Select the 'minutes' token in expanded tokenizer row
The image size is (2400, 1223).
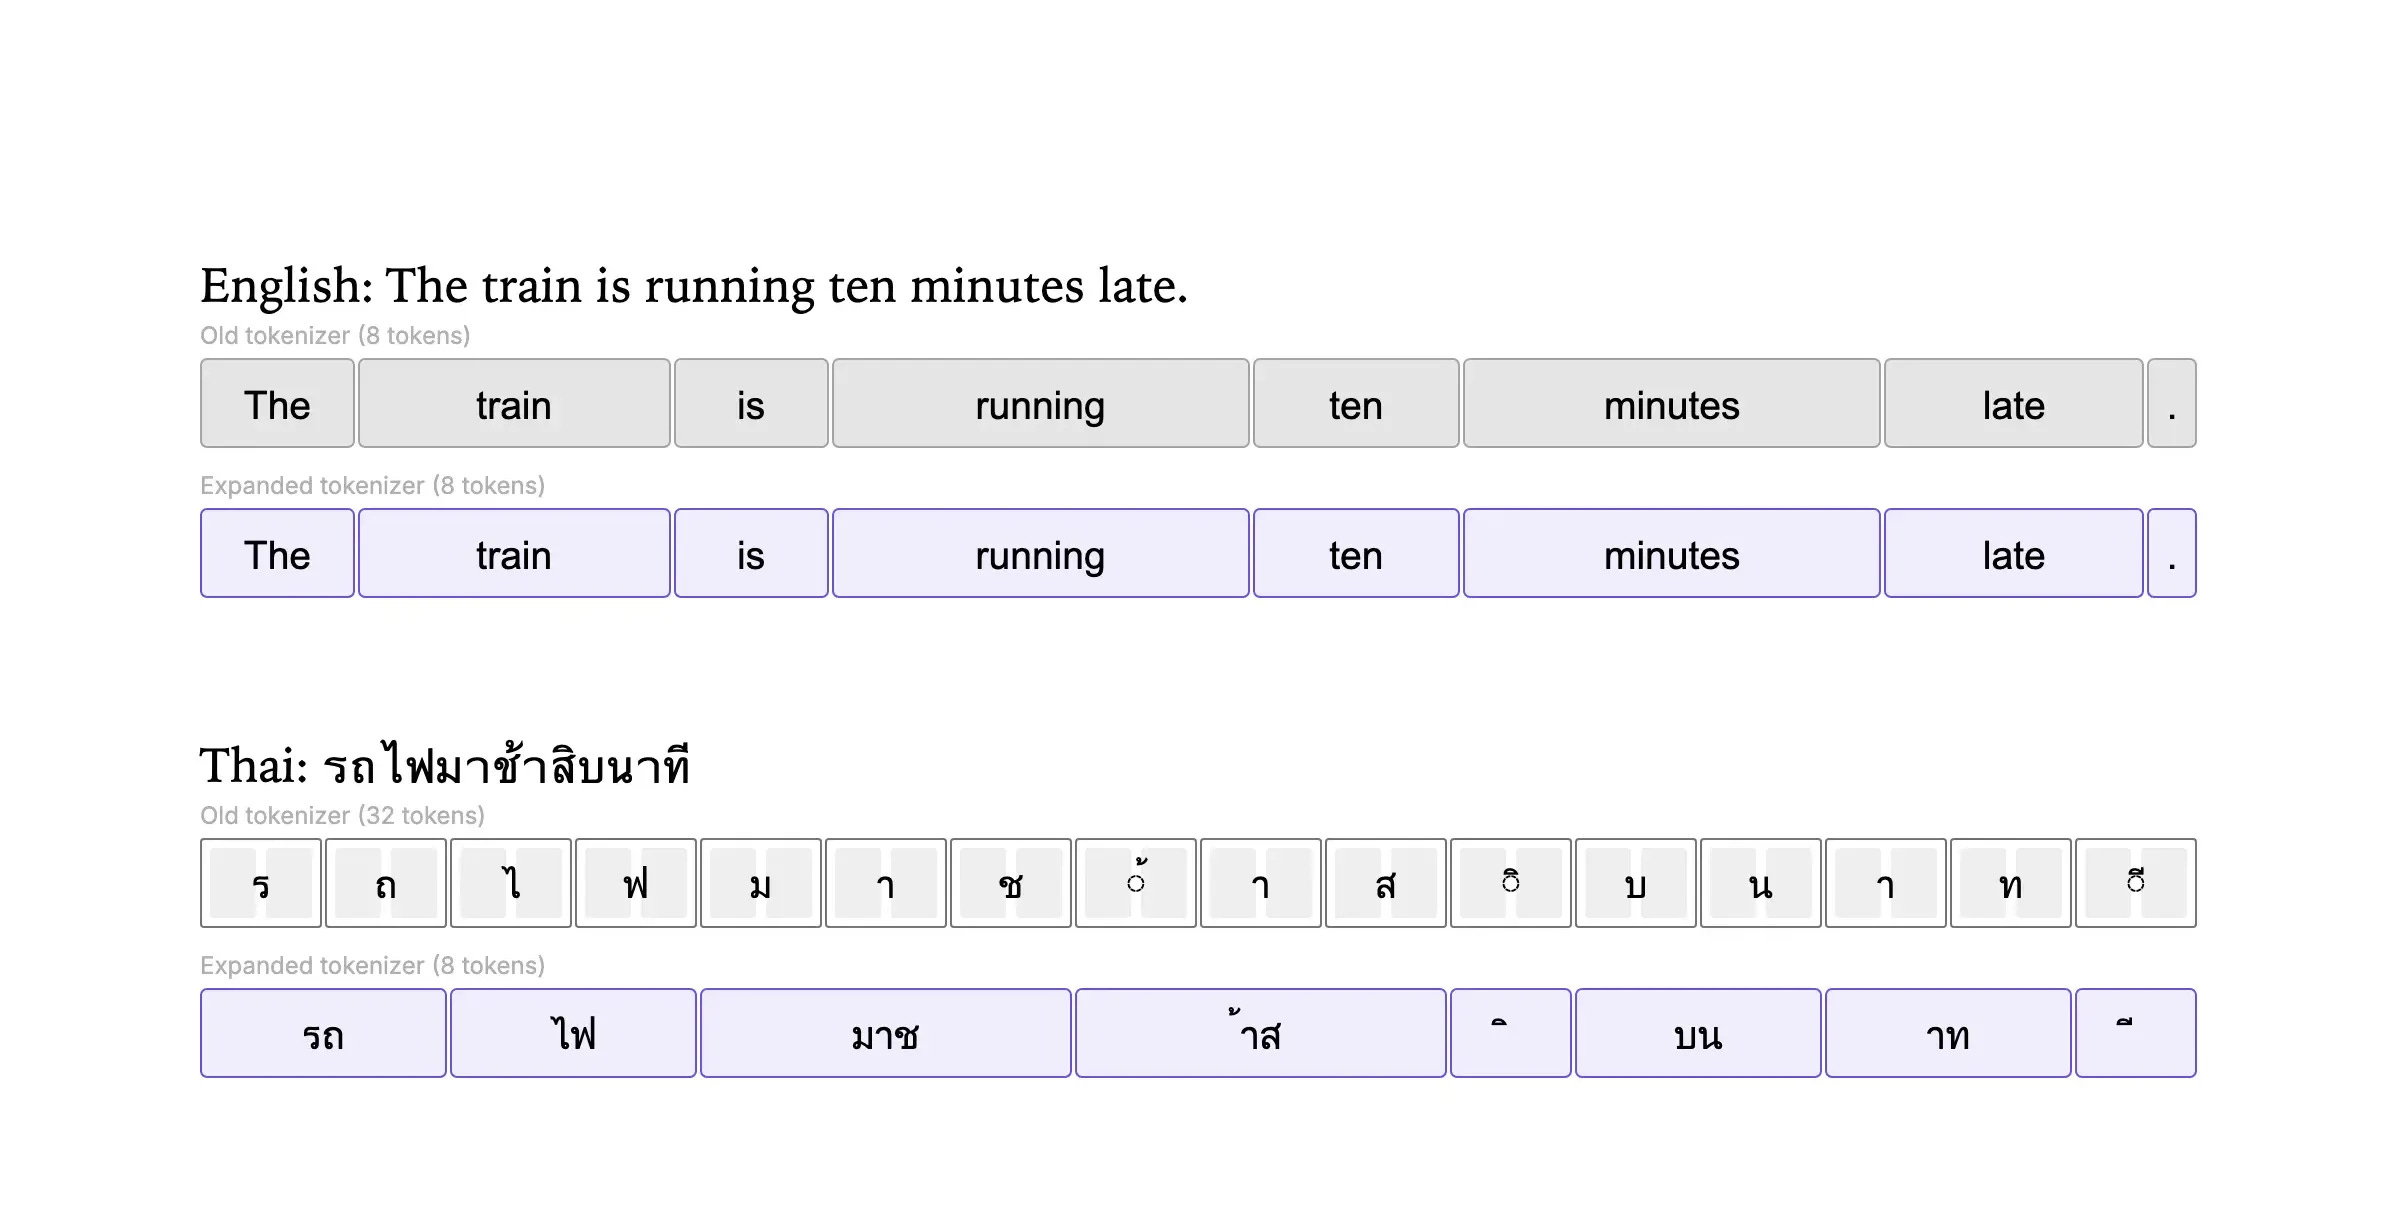tap(1672, 553)
